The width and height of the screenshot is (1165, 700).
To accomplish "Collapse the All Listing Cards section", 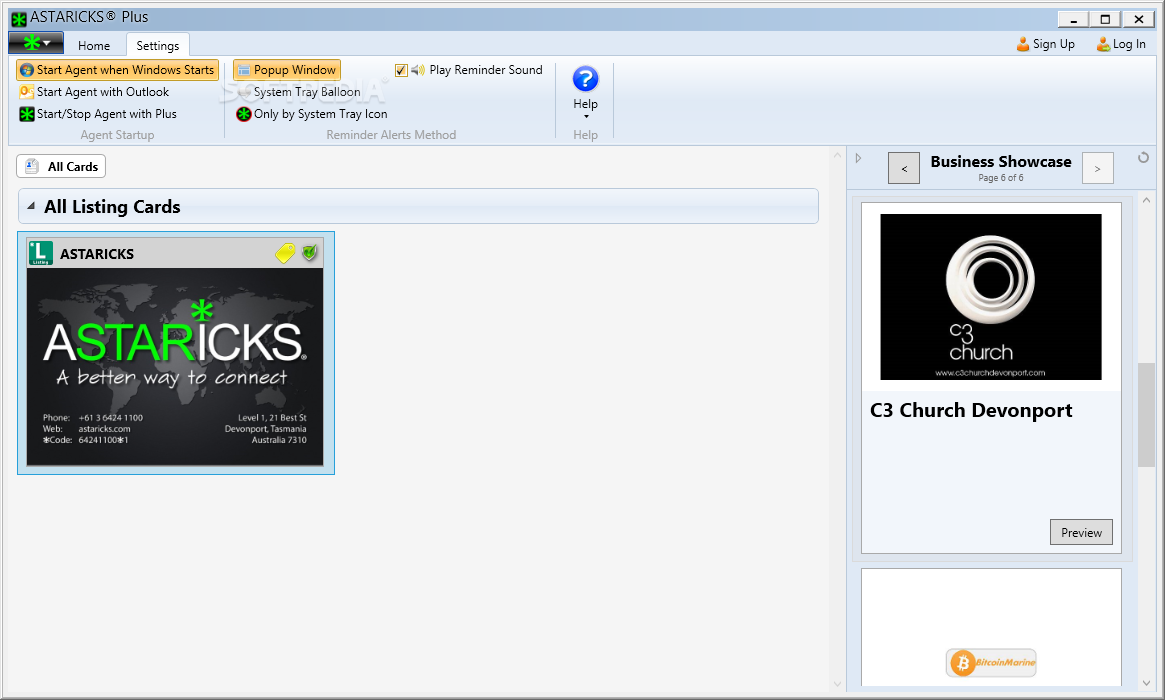I will 30,206.
